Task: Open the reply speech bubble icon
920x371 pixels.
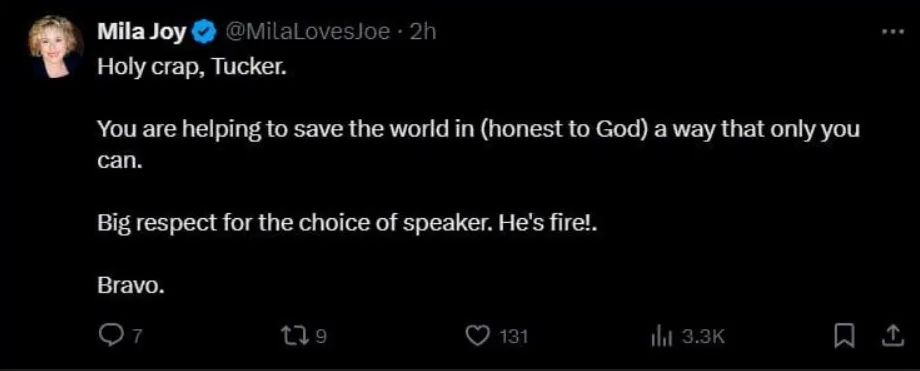Action: [x=109, y=336]
